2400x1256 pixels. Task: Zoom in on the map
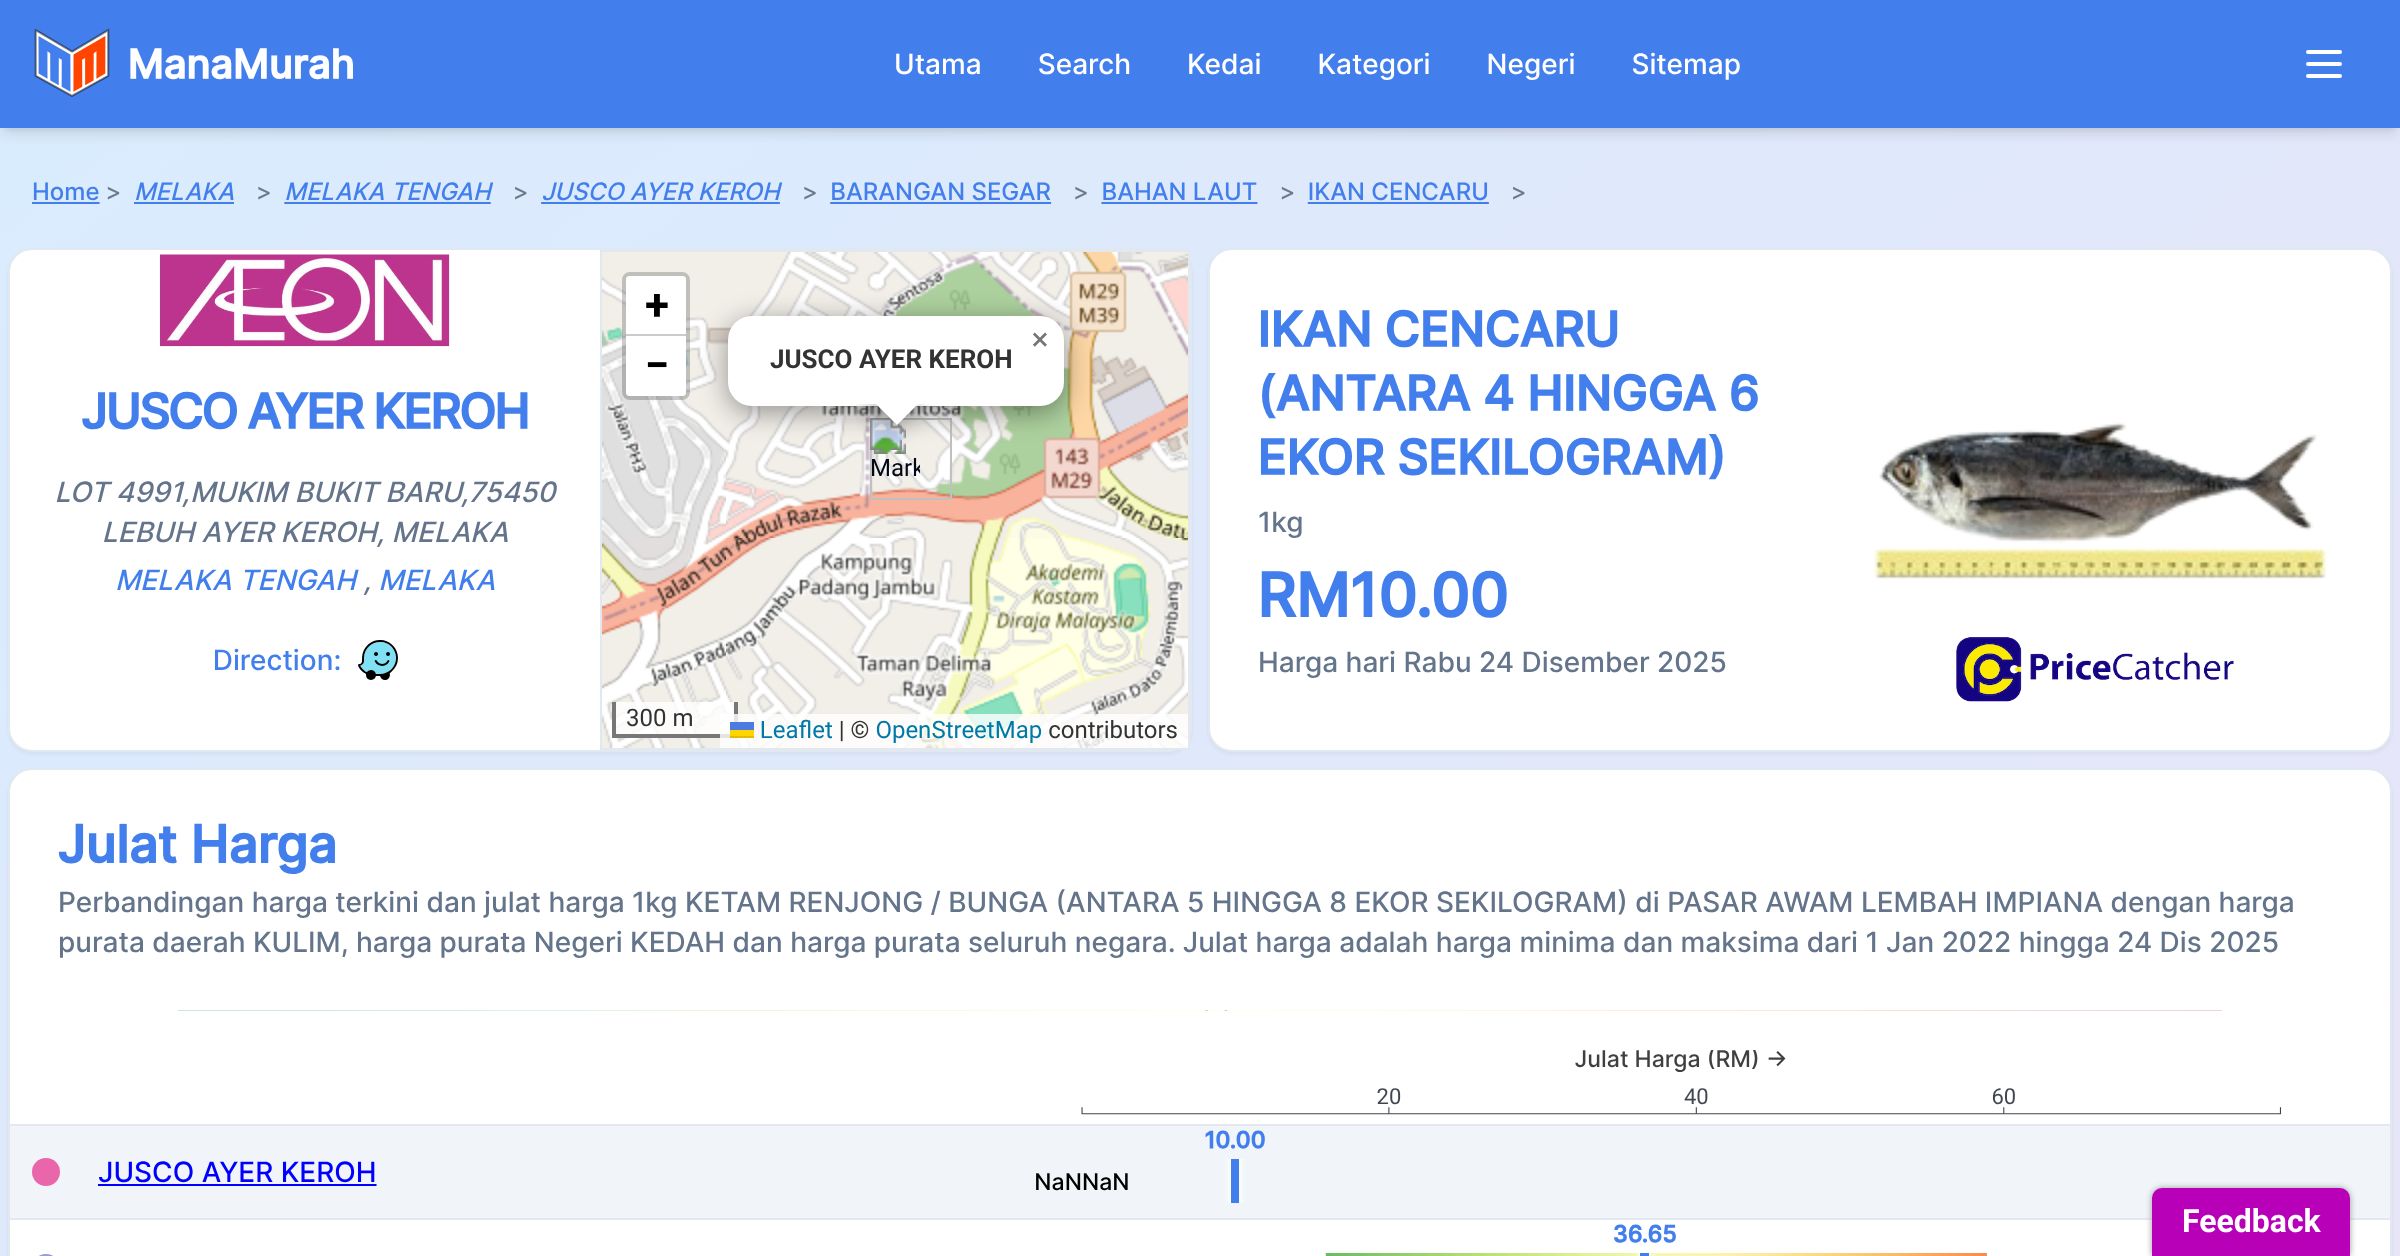click(x=656, y=305)
